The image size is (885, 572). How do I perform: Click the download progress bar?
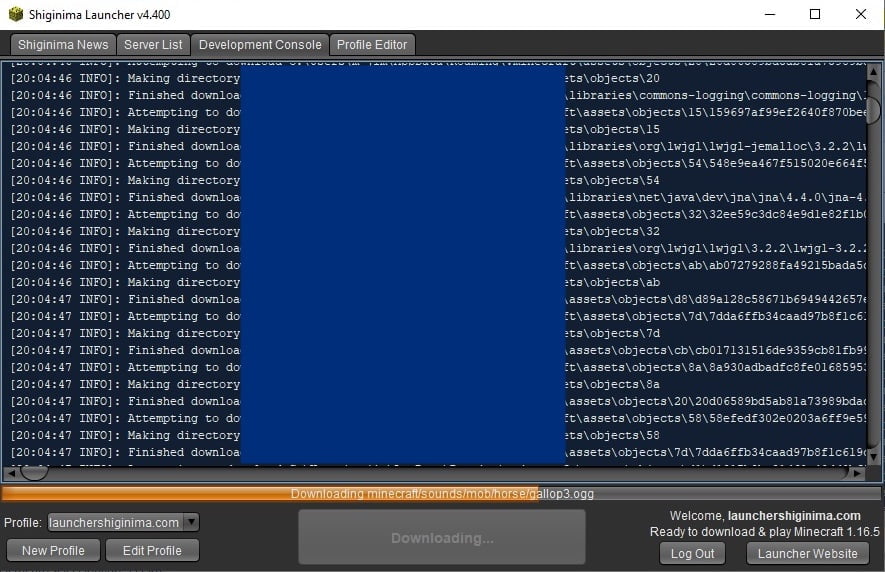442,494
